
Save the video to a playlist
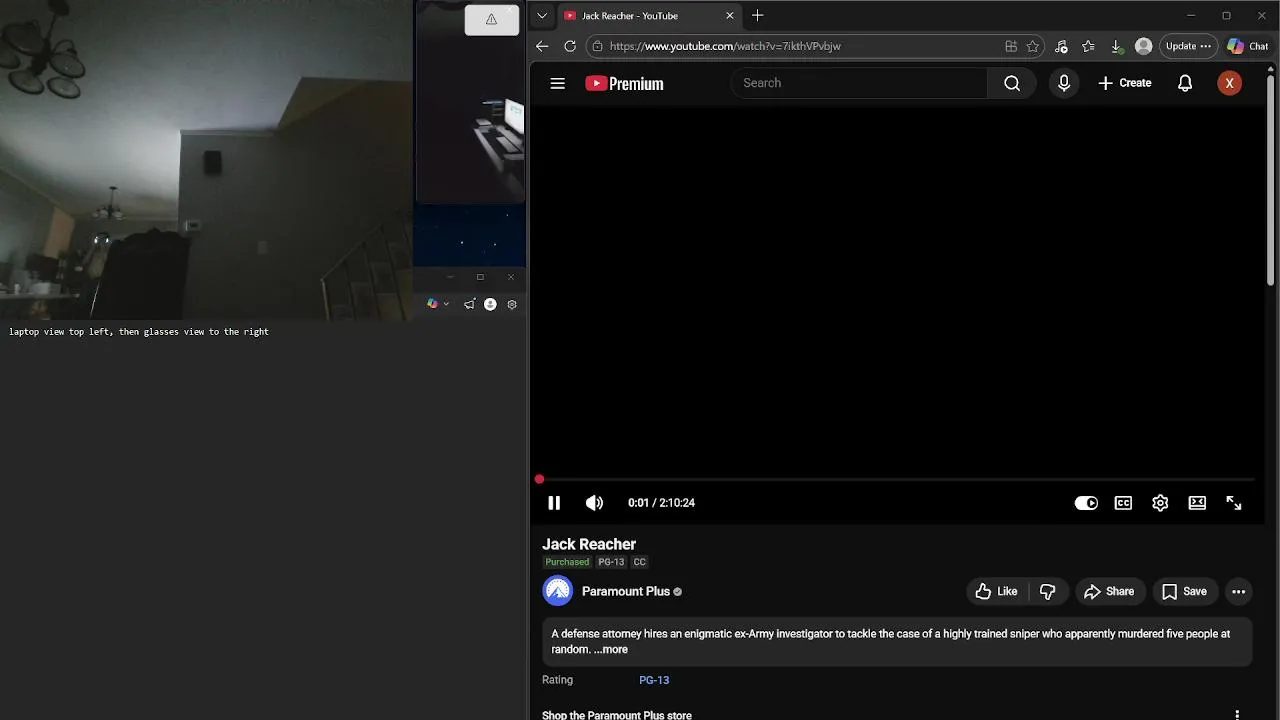(1184, 591)
